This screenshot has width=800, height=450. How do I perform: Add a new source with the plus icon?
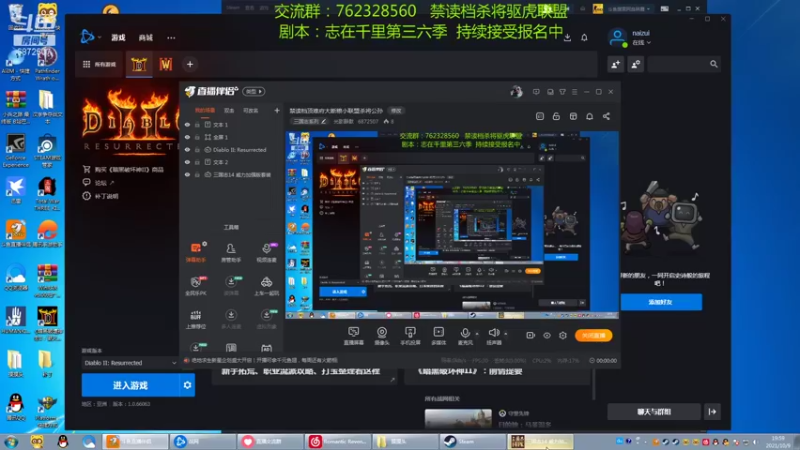(x=277, y=110)
